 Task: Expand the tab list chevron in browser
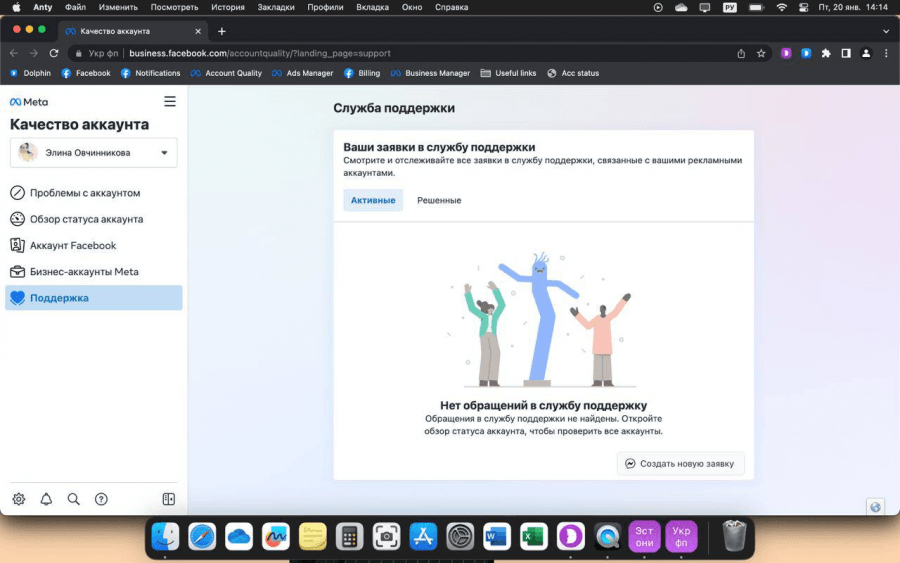[886, 32]
